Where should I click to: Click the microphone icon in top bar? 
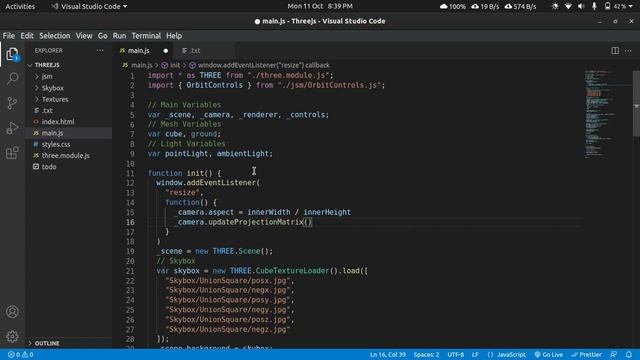(x=594, y=7)
